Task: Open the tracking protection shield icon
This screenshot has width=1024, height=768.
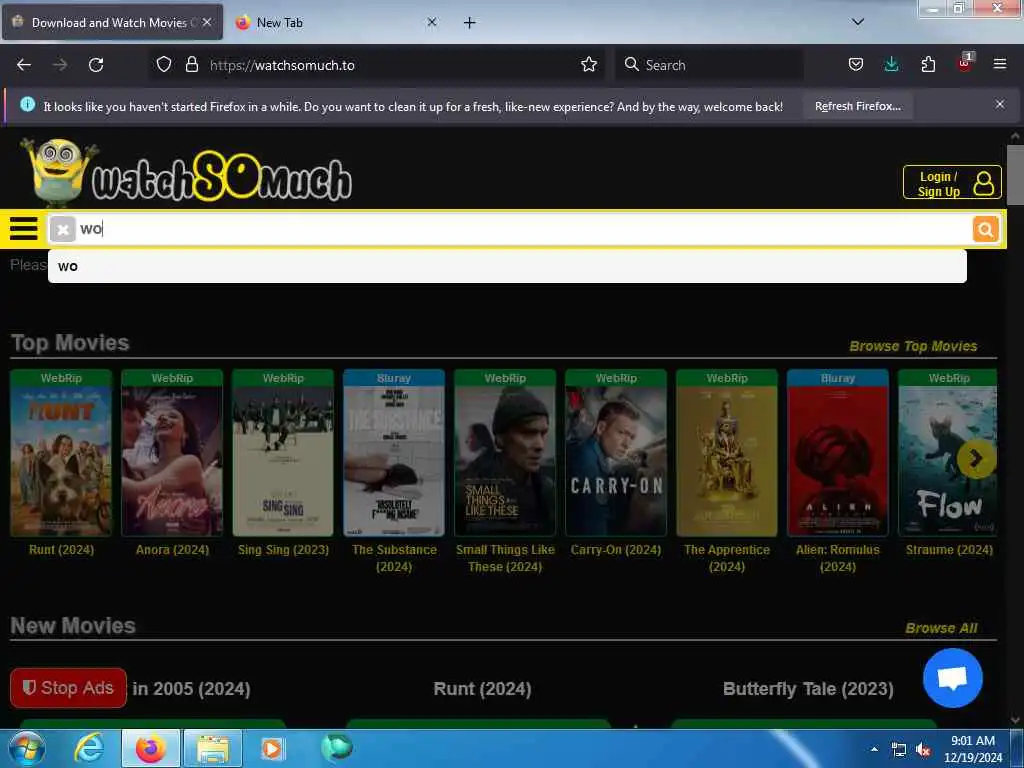Action: tap(164, 65)
